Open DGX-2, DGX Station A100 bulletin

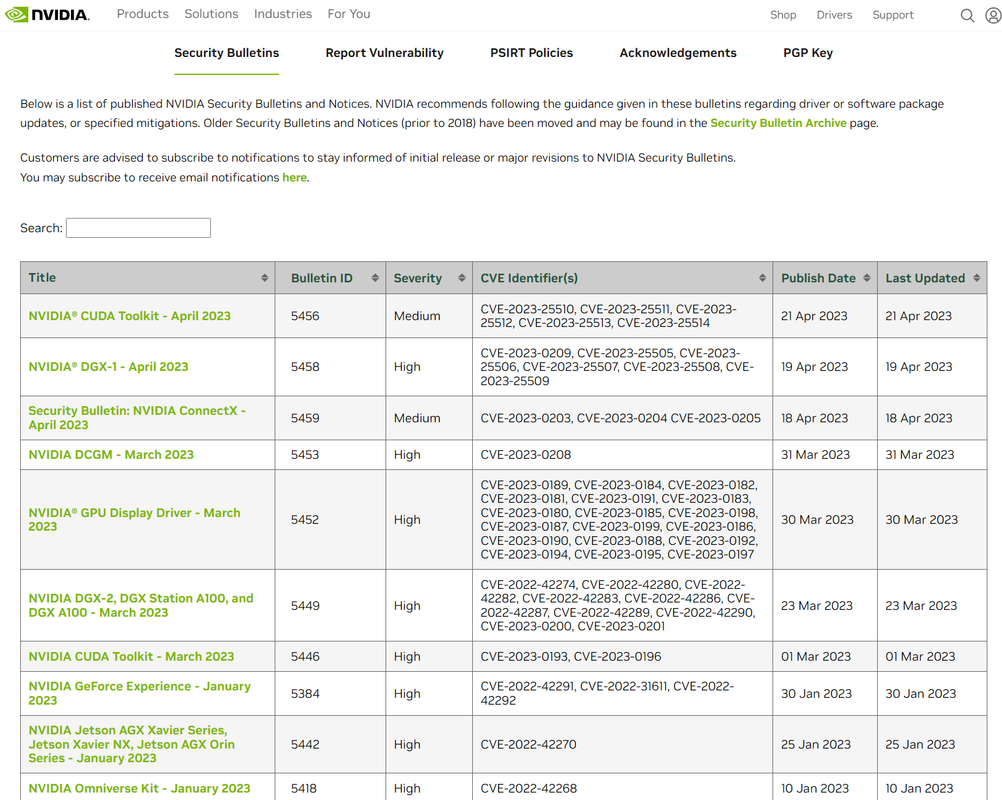click(141, 605)
